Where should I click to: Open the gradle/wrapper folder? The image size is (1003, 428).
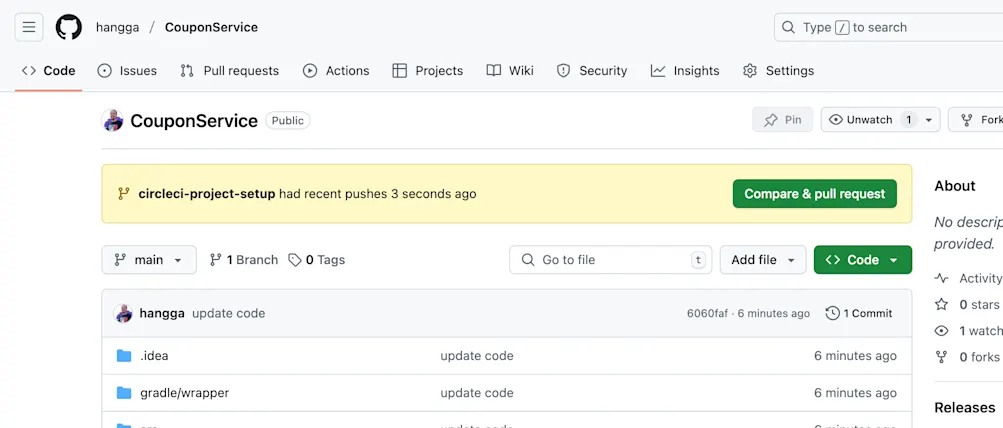(184, 393)
